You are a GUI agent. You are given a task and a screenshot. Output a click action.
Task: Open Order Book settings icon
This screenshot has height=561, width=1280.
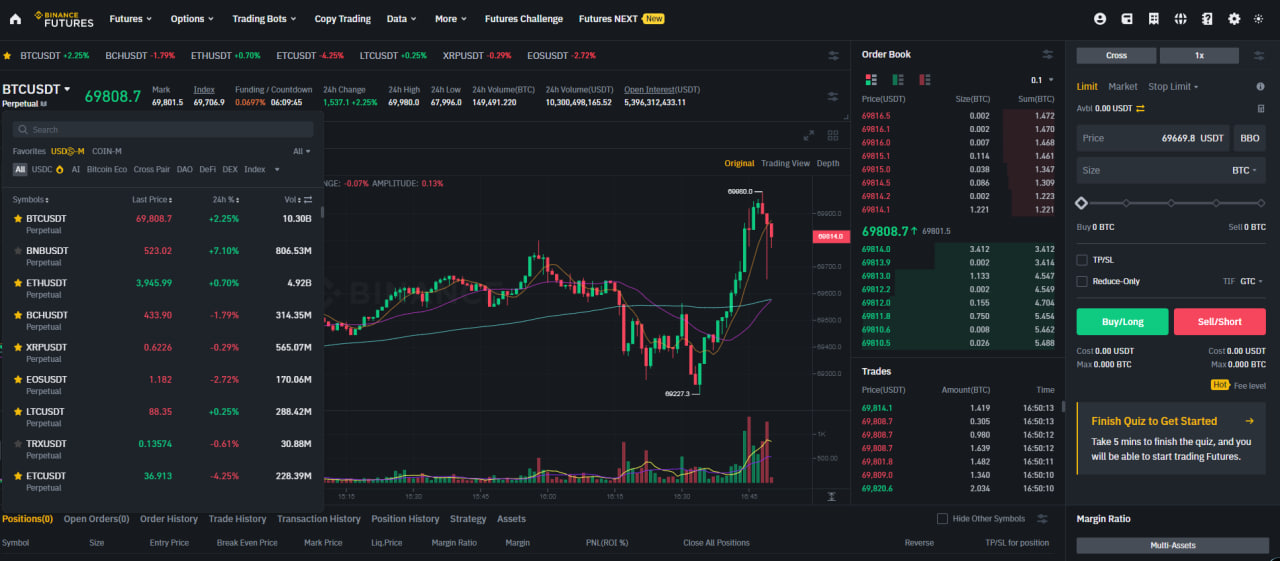tap(1048, 54)
